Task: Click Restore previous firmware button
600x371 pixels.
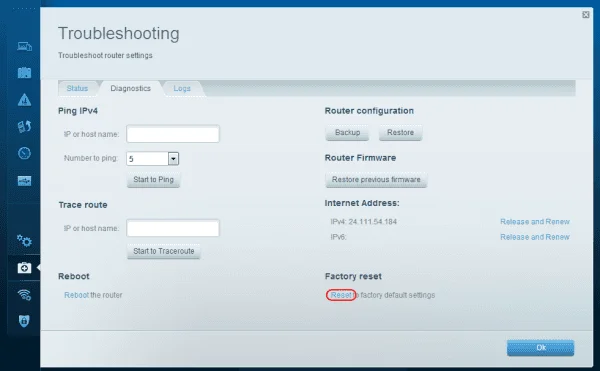Action: [x=376, y=179]
